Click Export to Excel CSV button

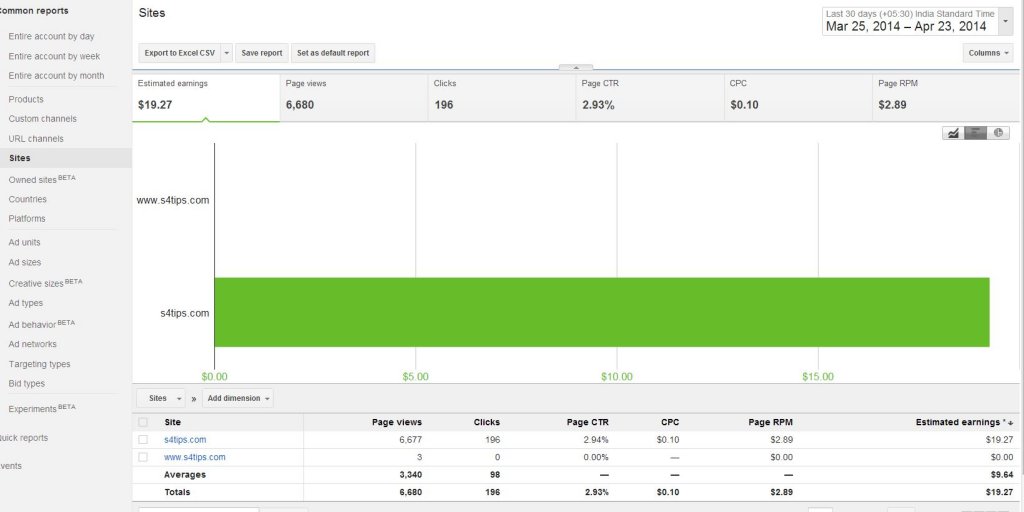tap(180, 53)
